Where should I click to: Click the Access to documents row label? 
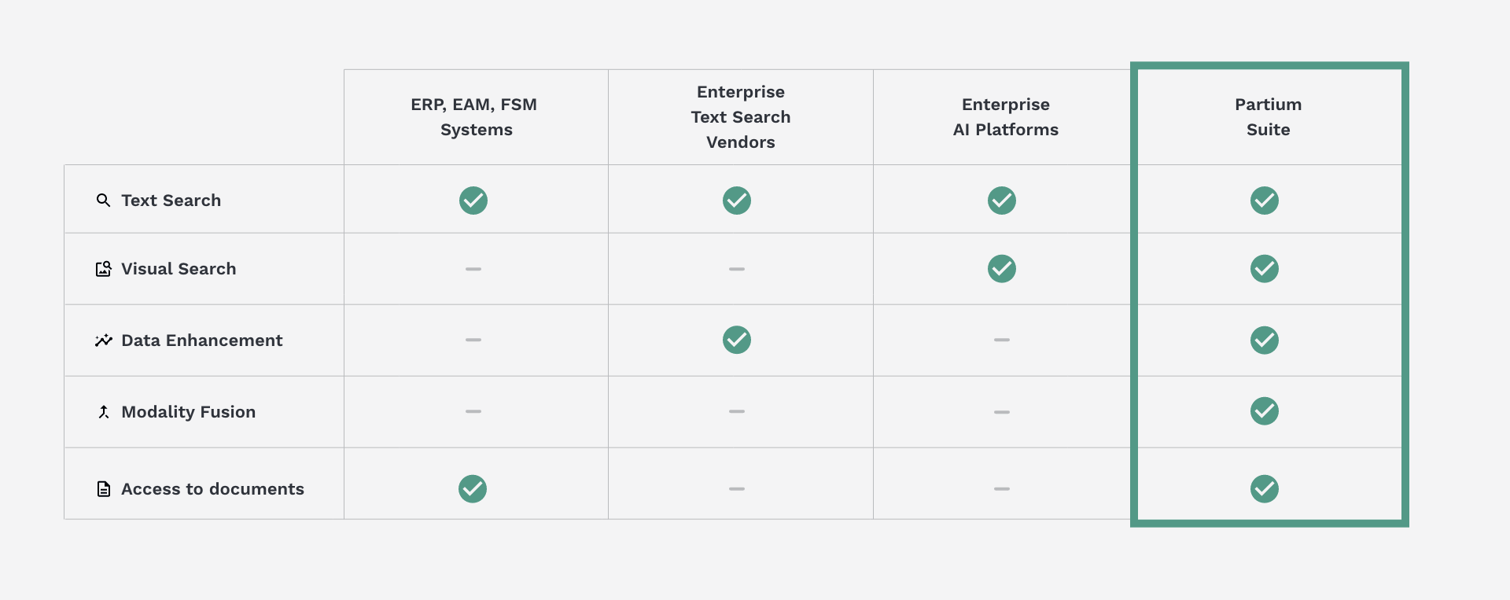212,489
